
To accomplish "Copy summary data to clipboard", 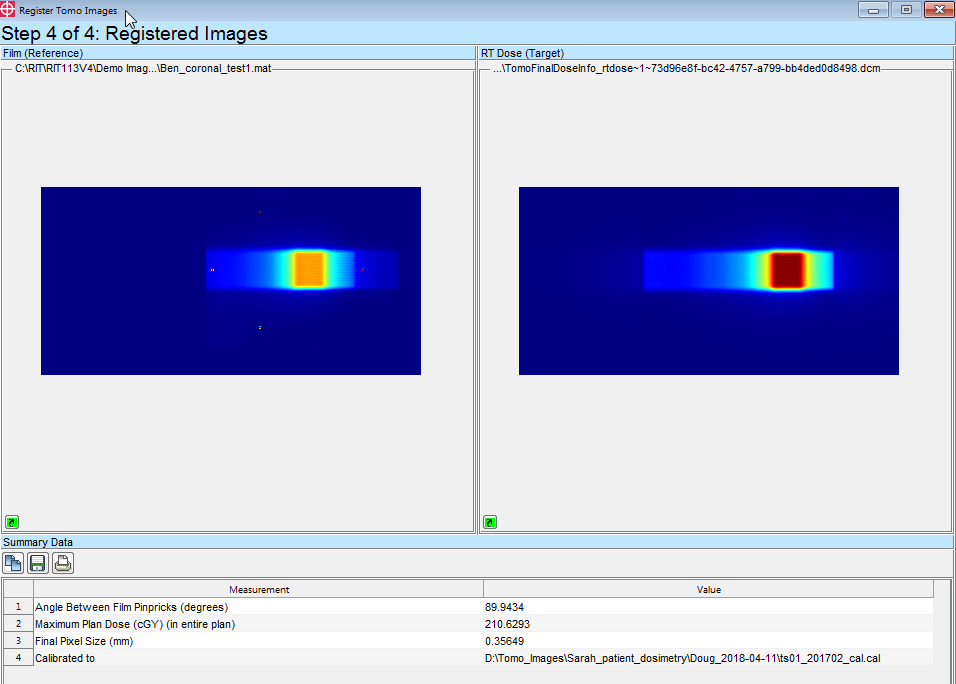I will click(x=13, y=563).
